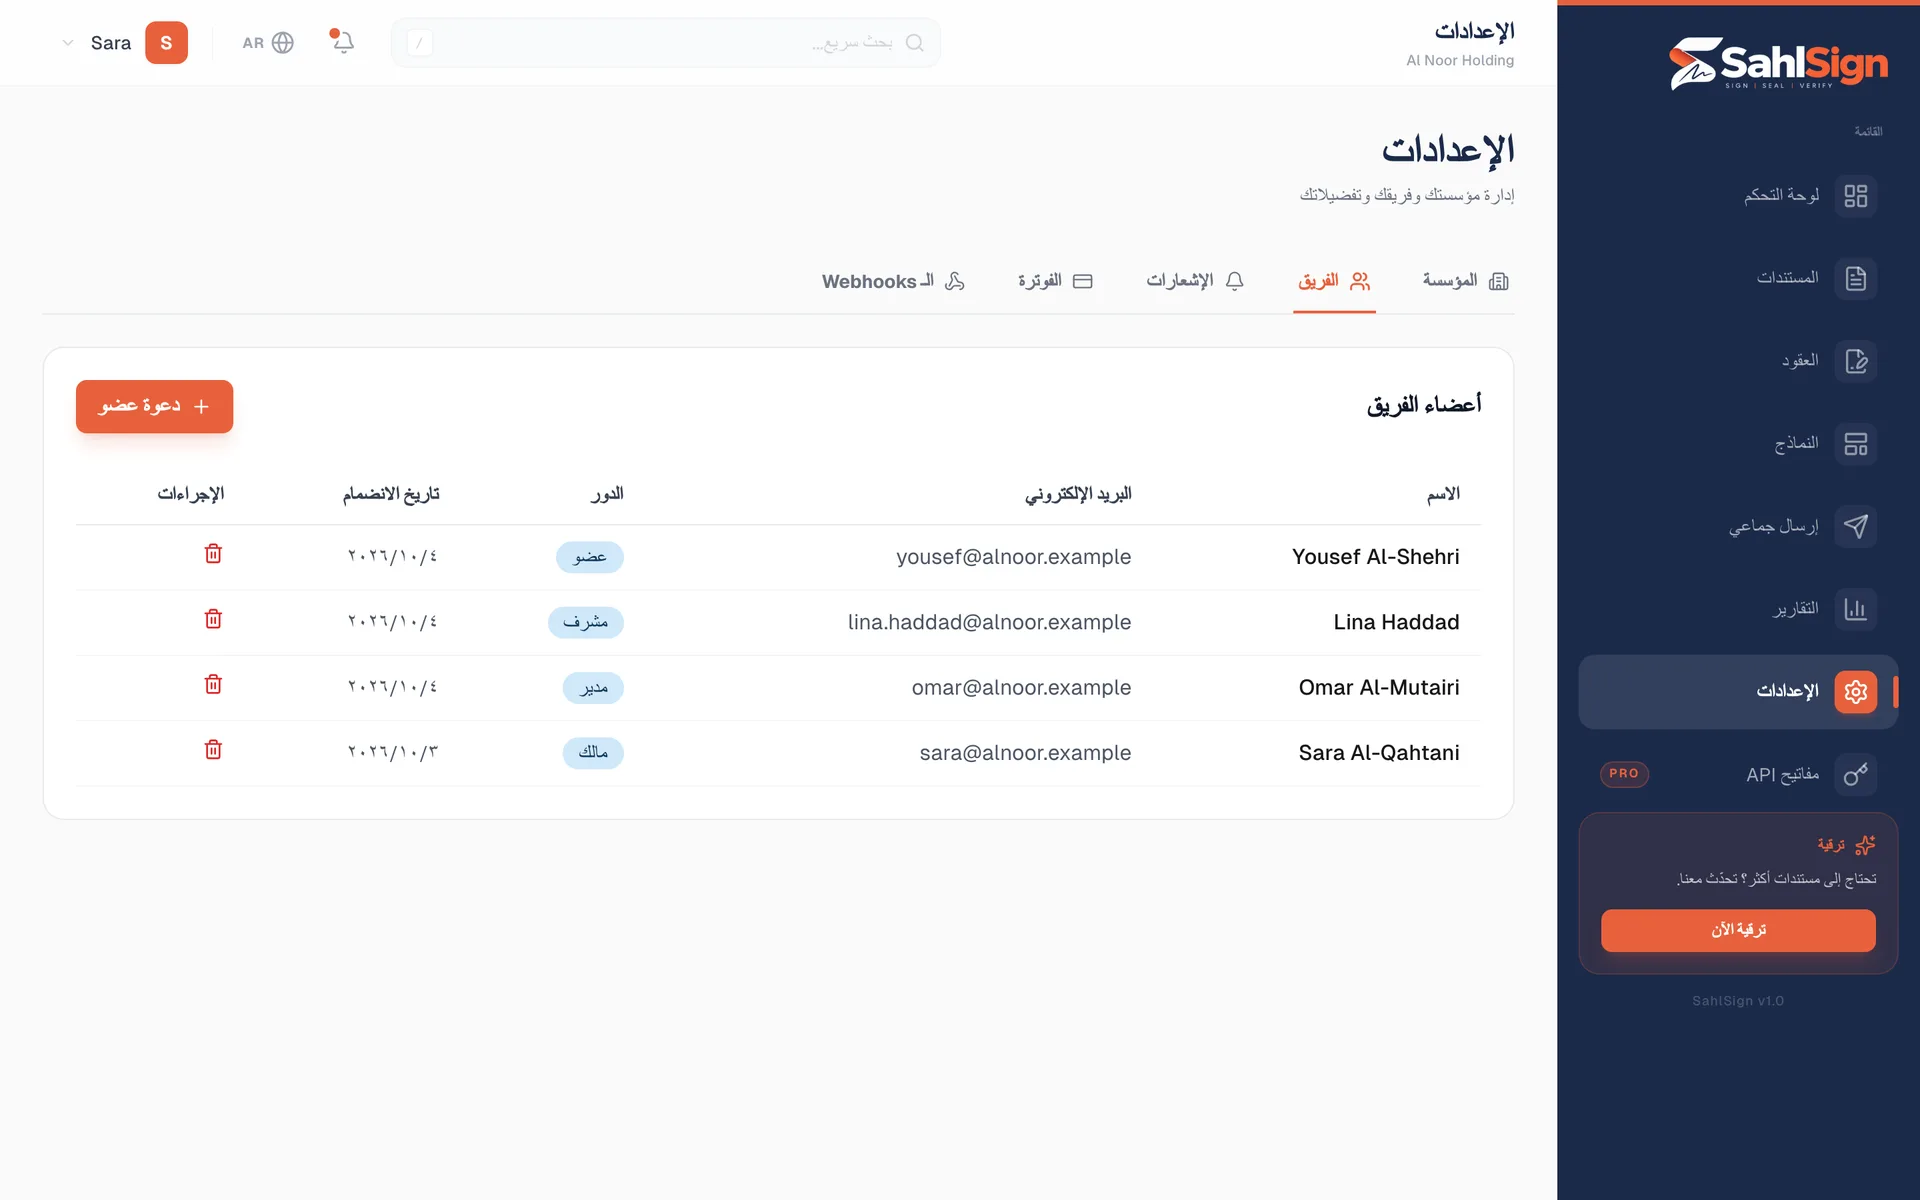Click email lina.haddad@alnoor.example

pos(990,622)
